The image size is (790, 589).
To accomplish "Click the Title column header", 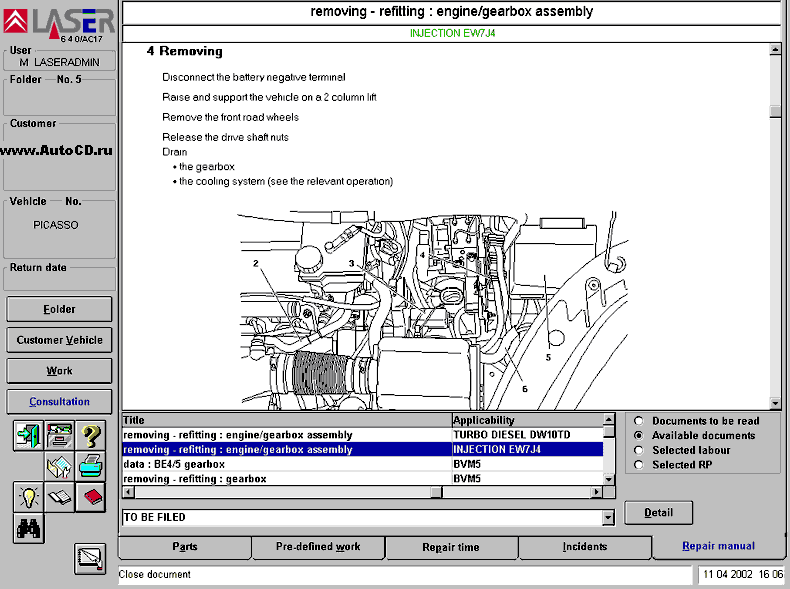I will (x=287, y=420).
